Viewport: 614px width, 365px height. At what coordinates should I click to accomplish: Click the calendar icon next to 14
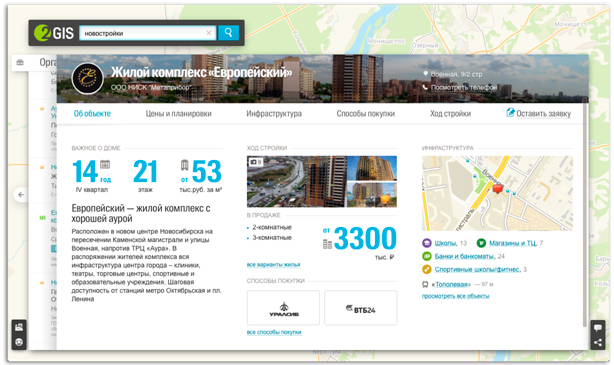(105, 164)
